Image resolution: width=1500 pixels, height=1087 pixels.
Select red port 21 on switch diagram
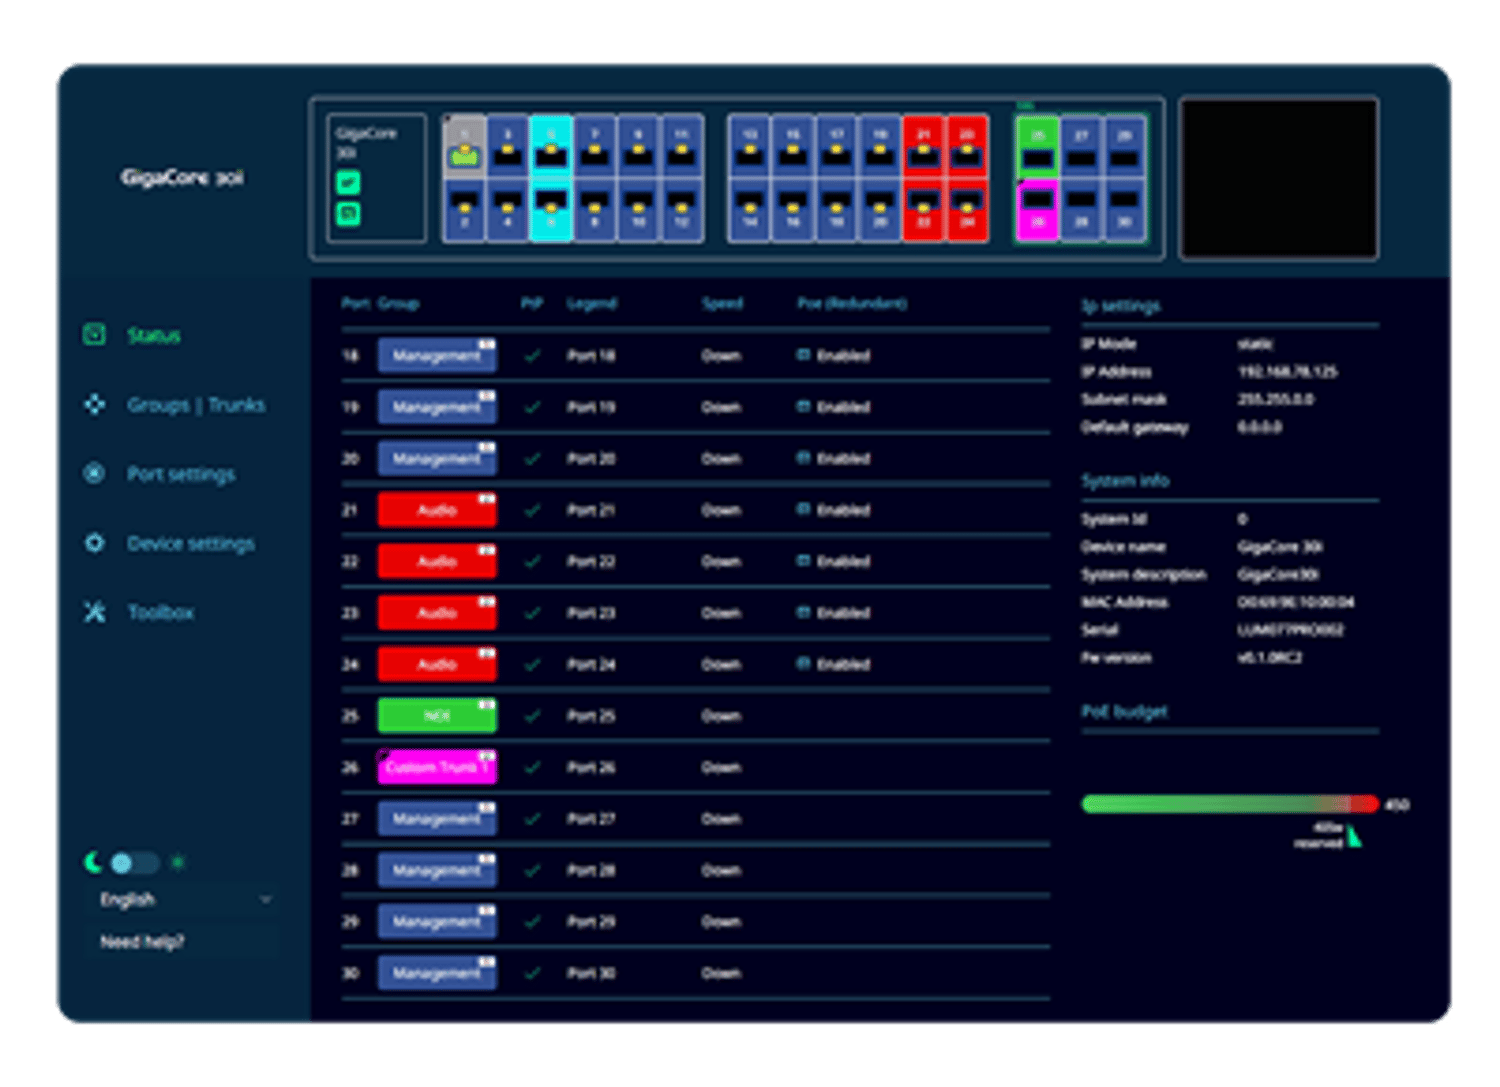(x=924, y=146)
